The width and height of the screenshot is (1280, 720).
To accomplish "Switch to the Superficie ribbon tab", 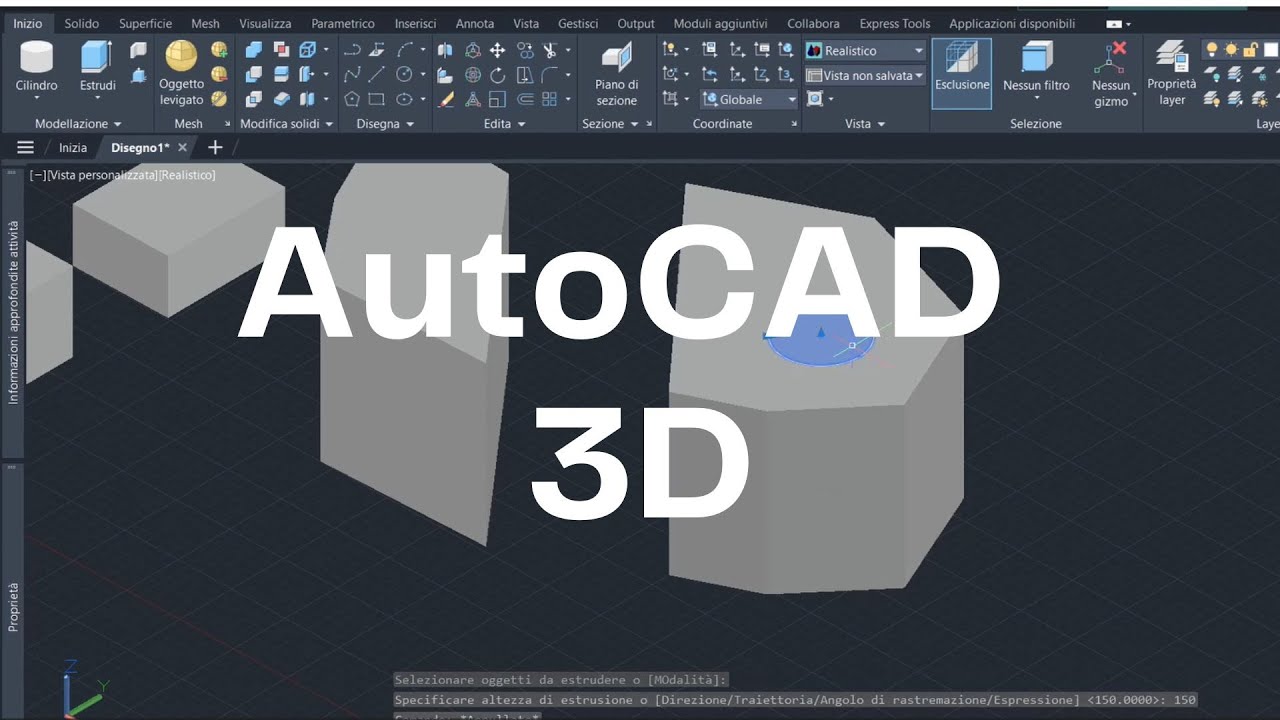I will pyautogui.click(x=145, y=23).
